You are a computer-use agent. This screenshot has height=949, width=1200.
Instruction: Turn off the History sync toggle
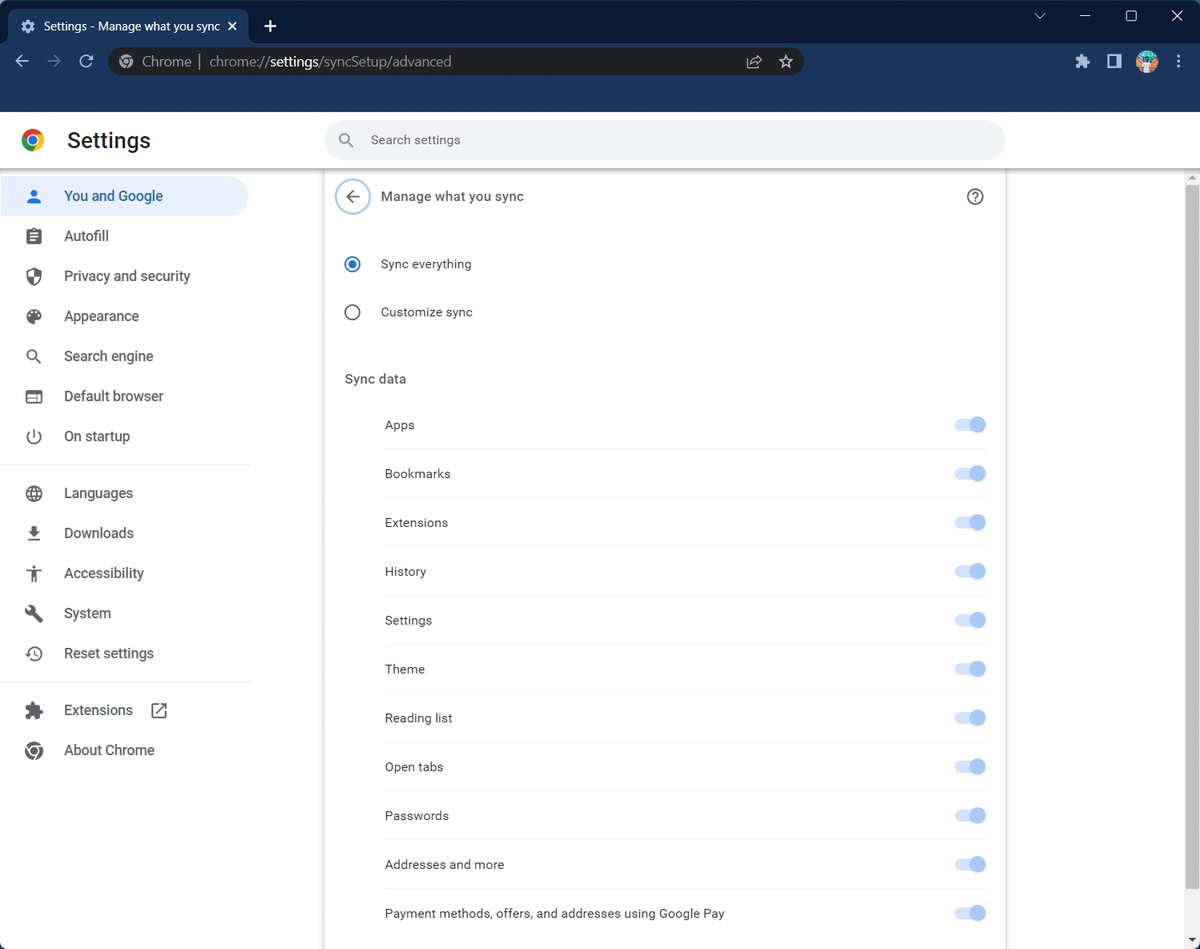coord(970,572)
